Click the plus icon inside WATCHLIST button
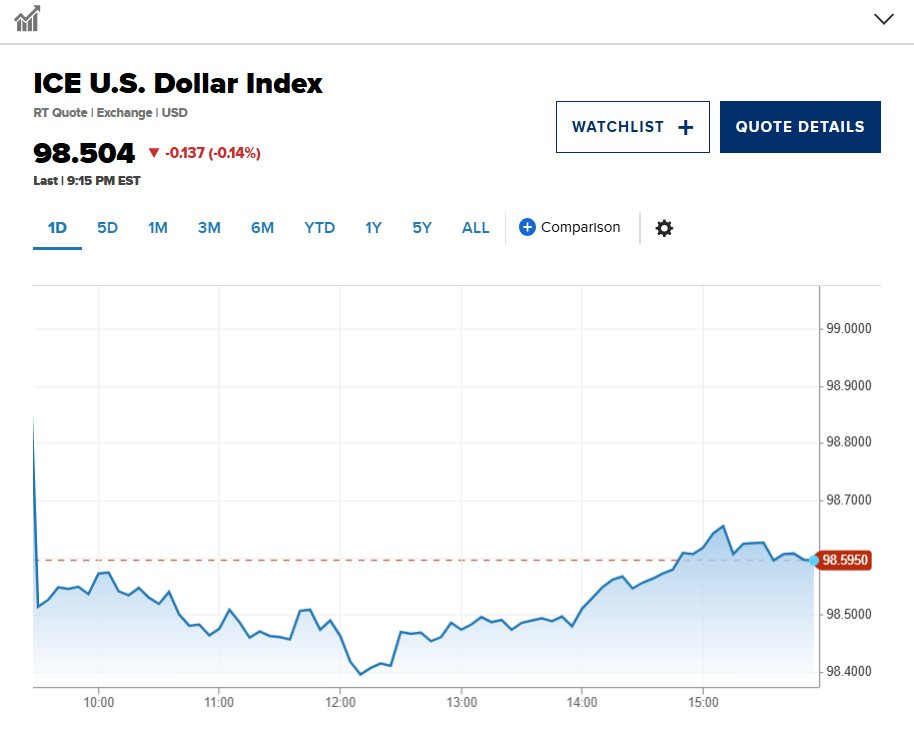This screenshot has height=743, width=914. pyautogui.click(x=684, y=126)
